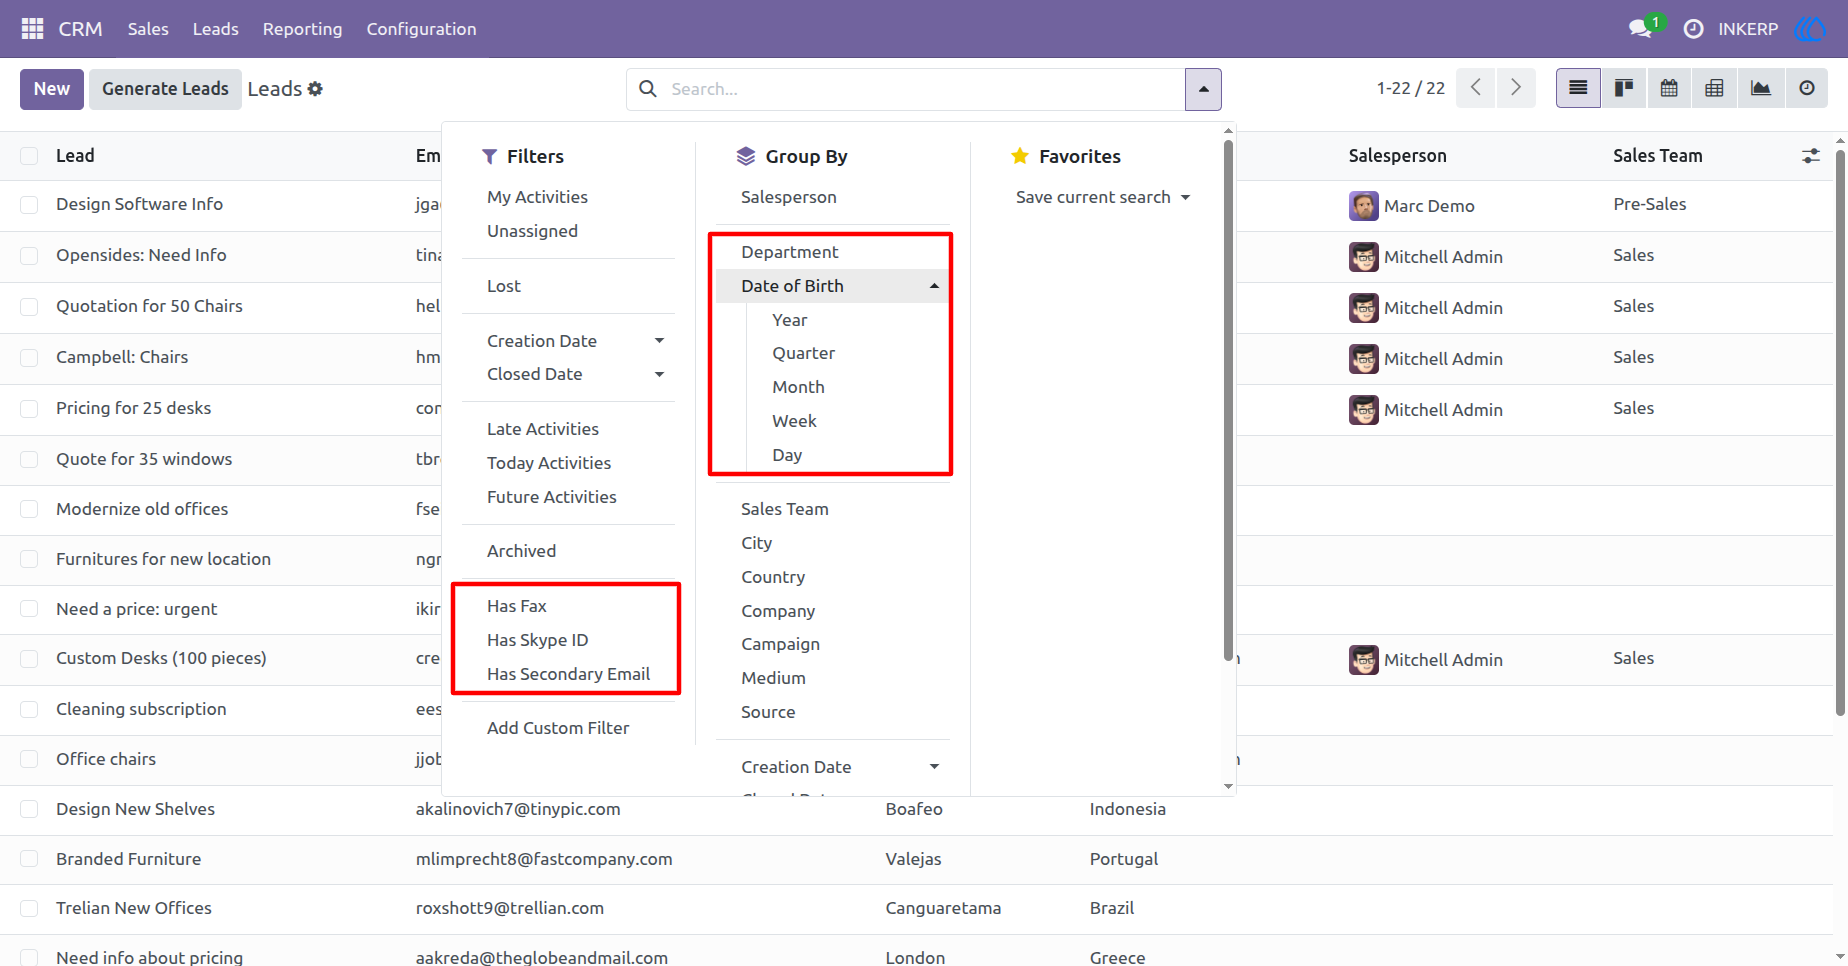Switch to kanban view icon
1848x966 pixels.
point(1624,88)
